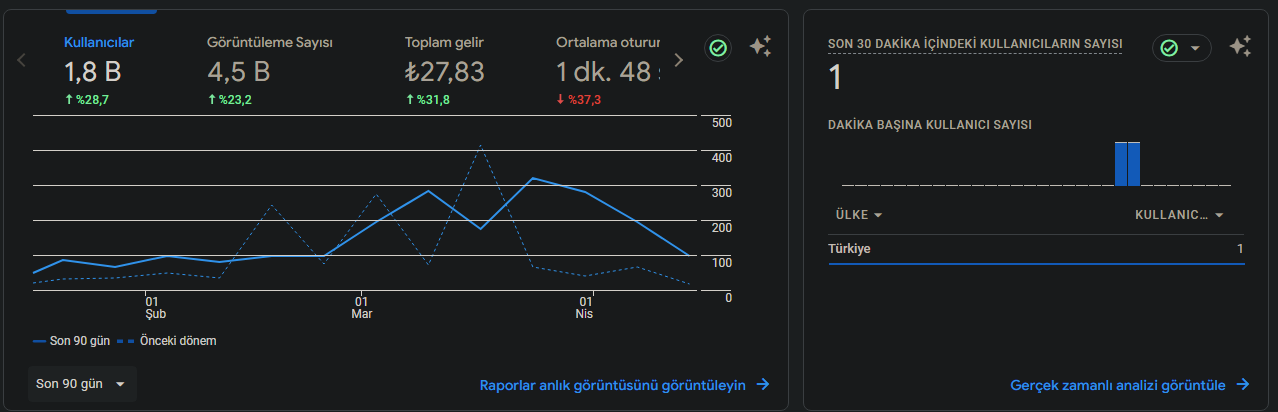Open Raporlar anlık görüntüsünü görüntüleyin link
This screenshot has height=412, width=1278.
tap(613, 385)
